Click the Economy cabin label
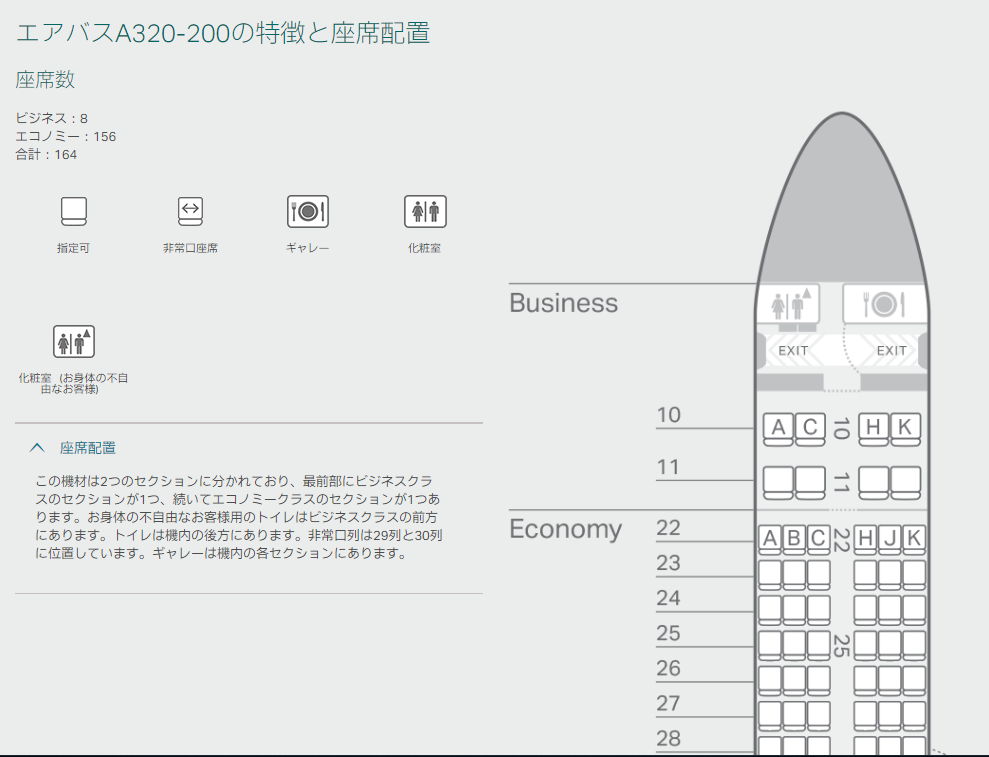The image size is (989, 757). 565,529
